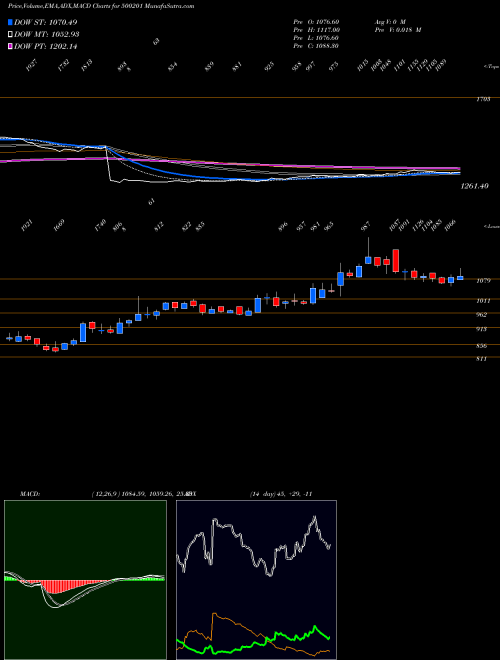The image size is (500, 660).
Task: Click the magenta DOW PT legend swatch
Action: pyautogui.click(x=10, y=47)
